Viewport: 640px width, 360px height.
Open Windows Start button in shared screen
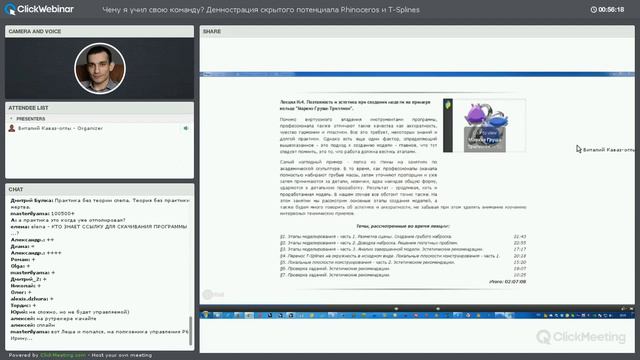pos(205,315)
